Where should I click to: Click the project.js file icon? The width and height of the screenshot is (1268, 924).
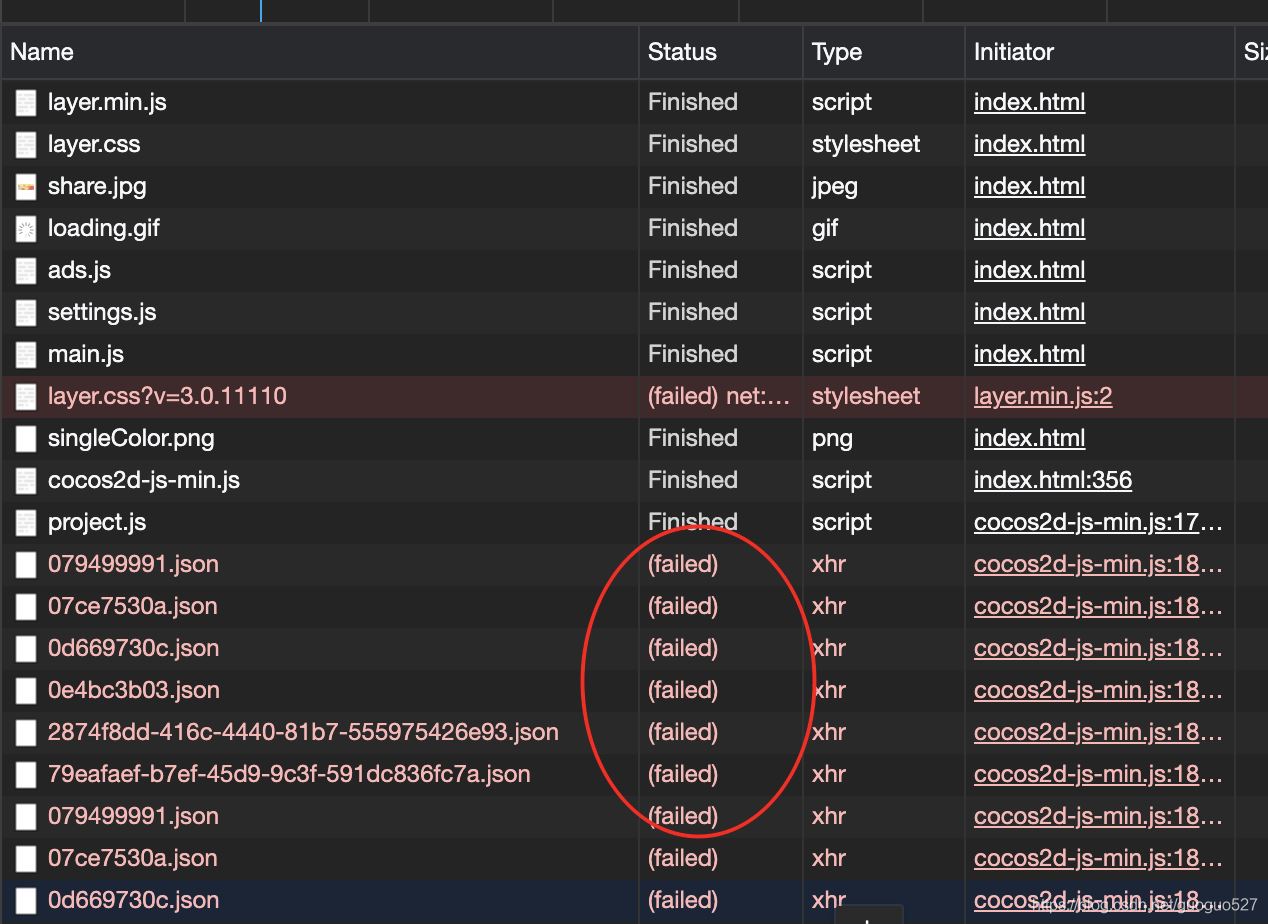pos(26,523)
